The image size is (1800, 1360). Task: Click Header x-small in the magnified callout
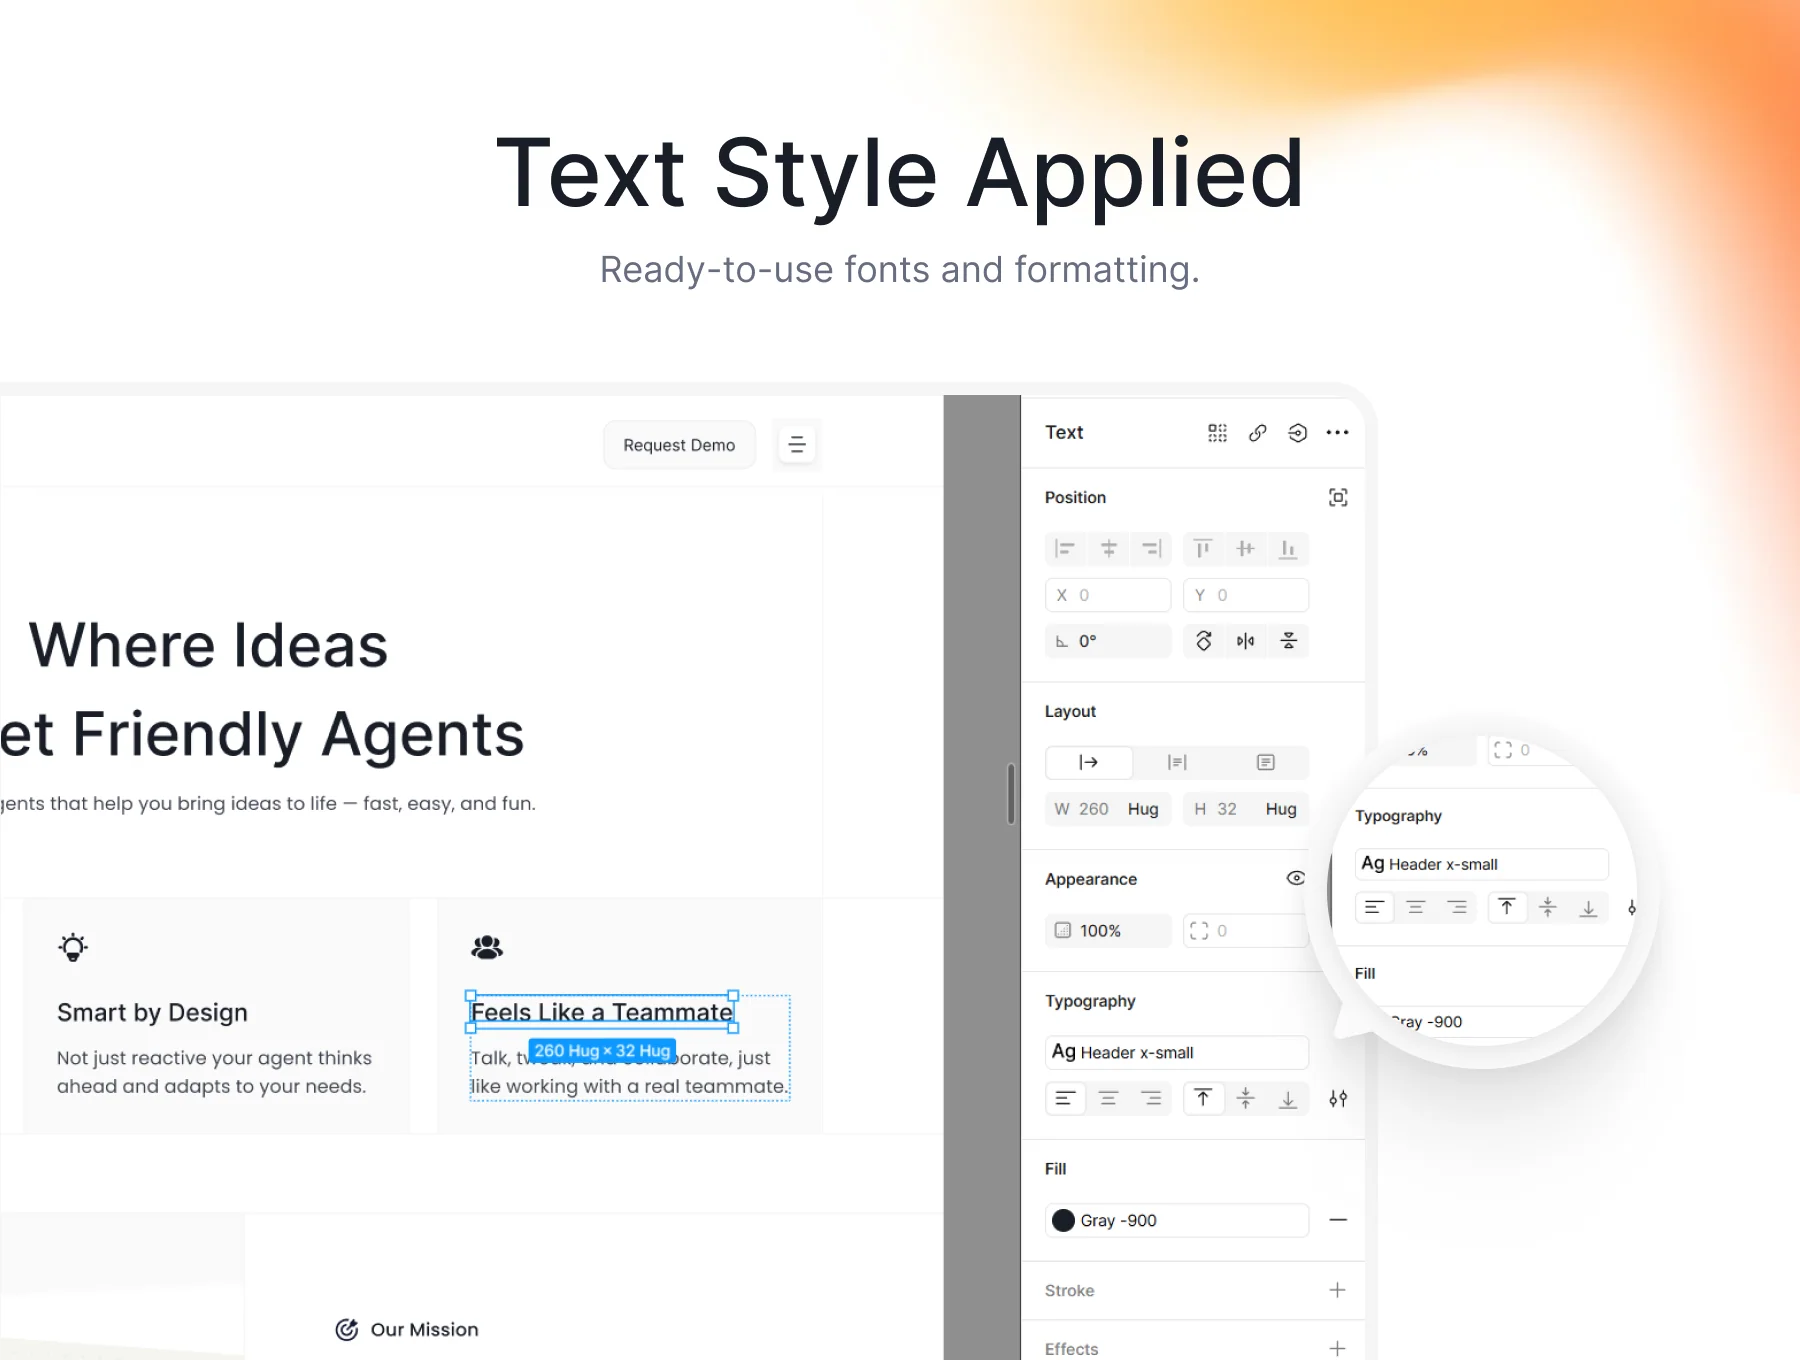(1481, 864)
